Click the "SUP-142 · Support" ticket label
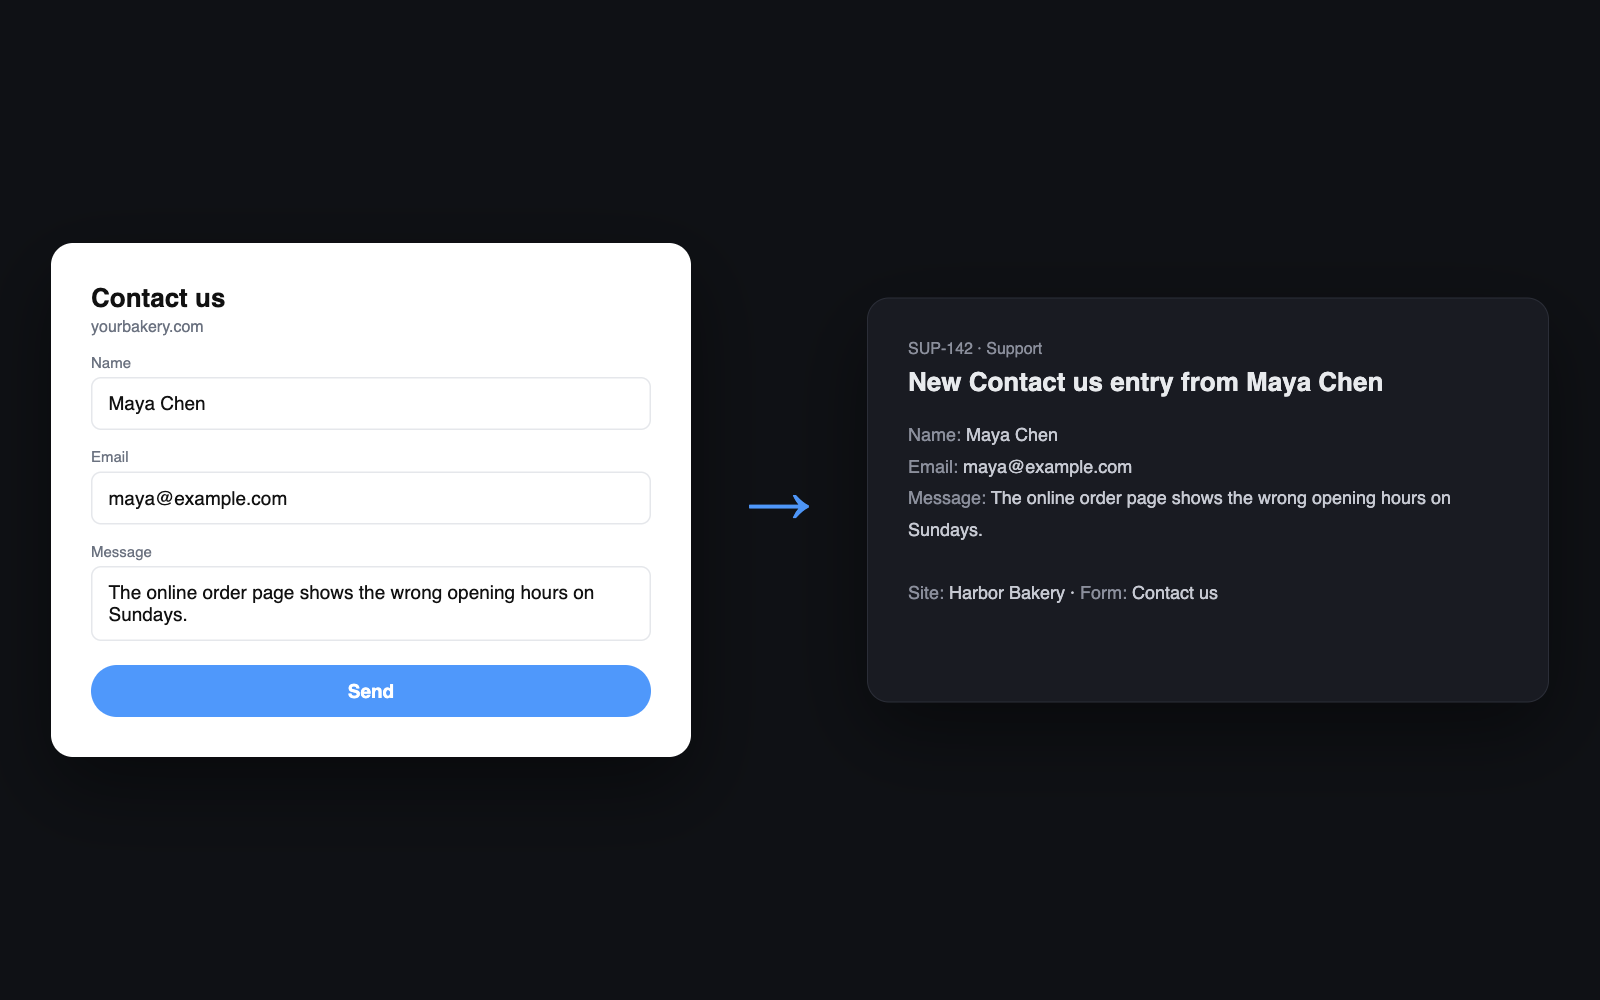 [x=975, y=348]
